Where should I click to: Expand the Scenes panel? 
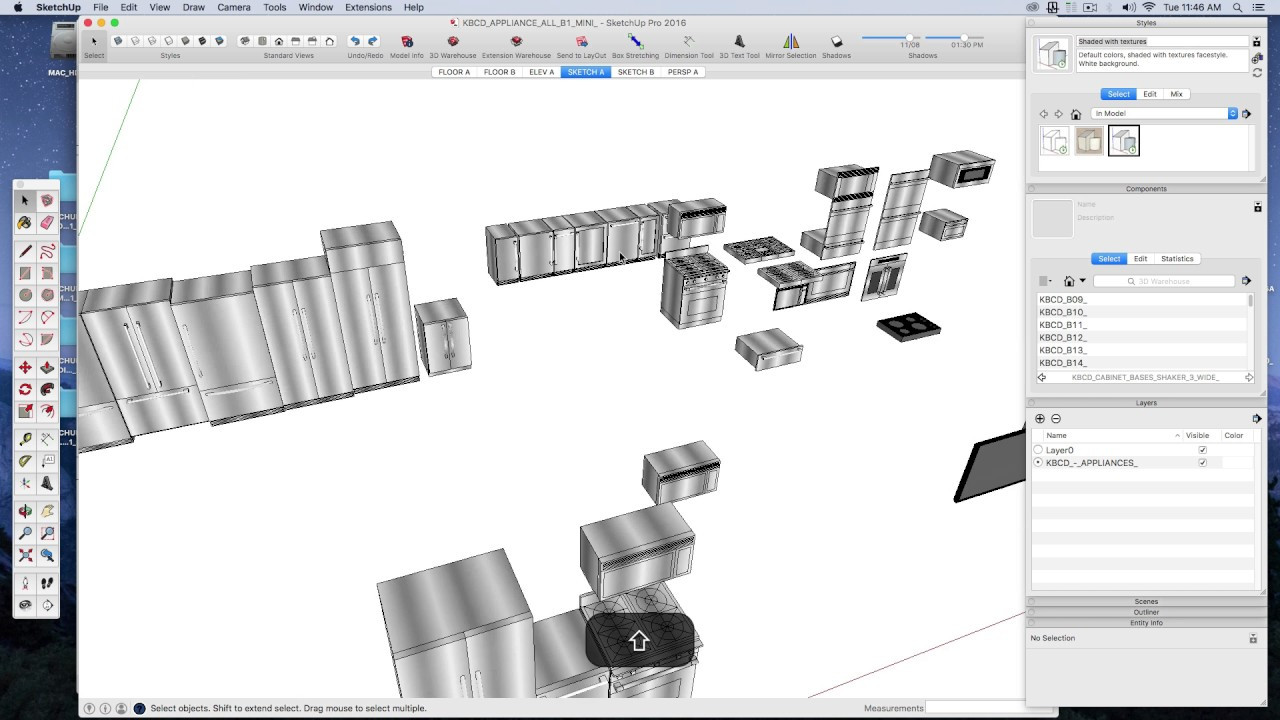[1146, 602]
